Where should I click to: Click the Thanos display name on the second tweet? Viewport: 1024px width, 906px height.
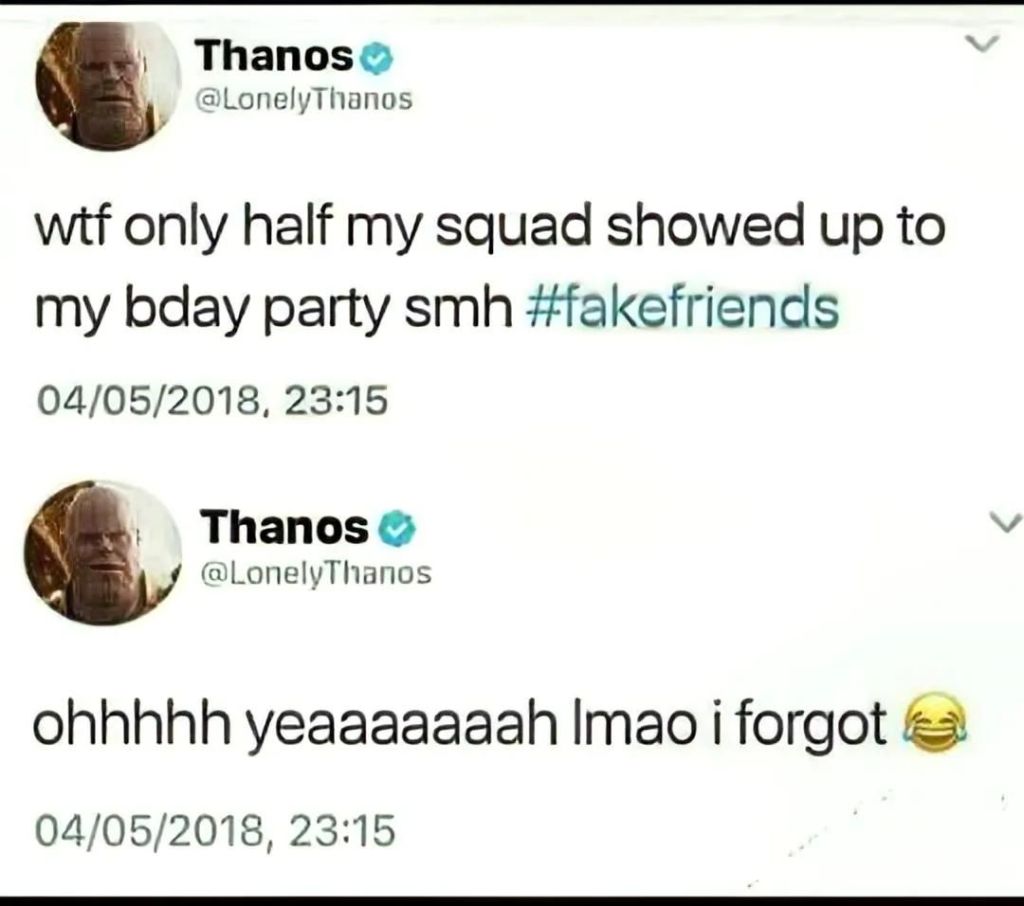285,526
